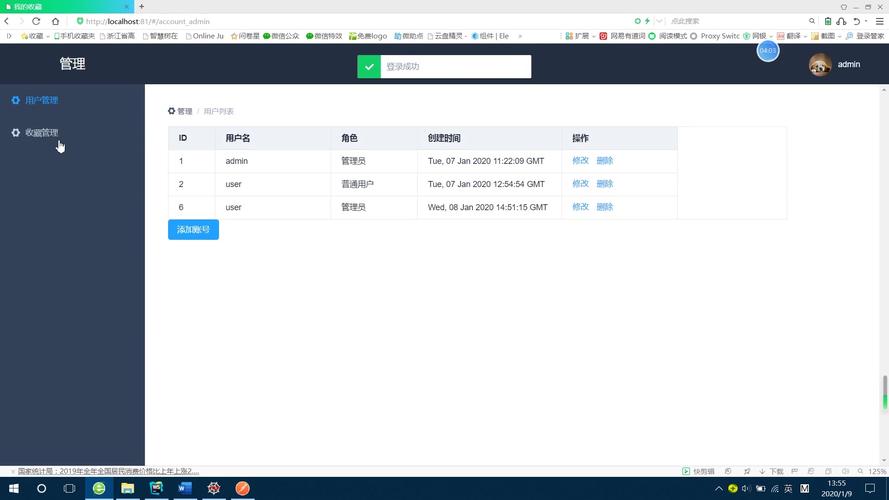Viewport: 889px width, 500px height.
Task: Open the 翻译 translate dropdown
Action: point(791,36)
